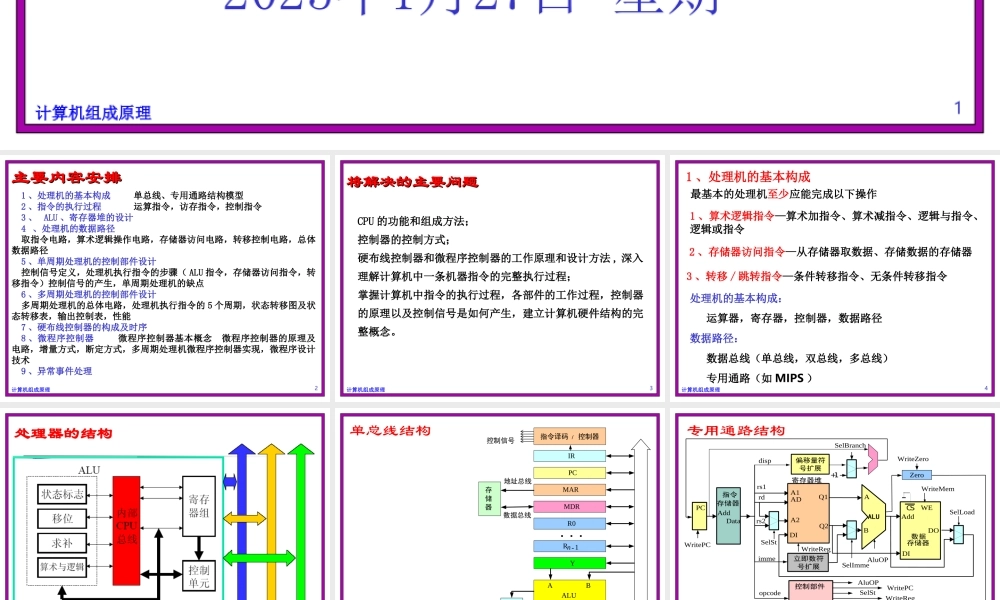This screenshot has height=600, width=1000.
Task: Click the red text 存储器访问指令
Action: coord(747,252)
